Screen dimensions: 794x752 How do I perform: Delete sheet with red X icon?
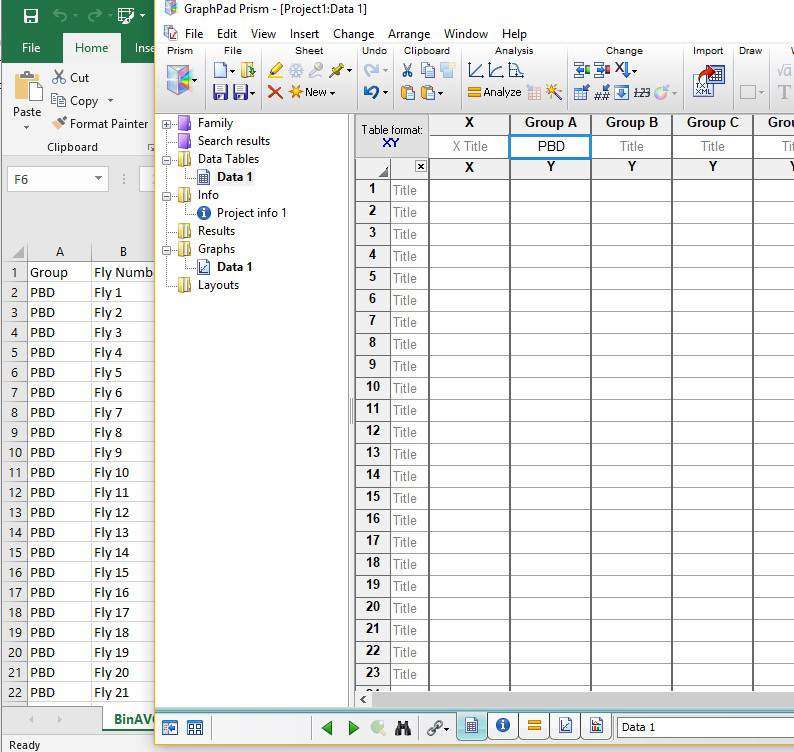click(275, 92)
